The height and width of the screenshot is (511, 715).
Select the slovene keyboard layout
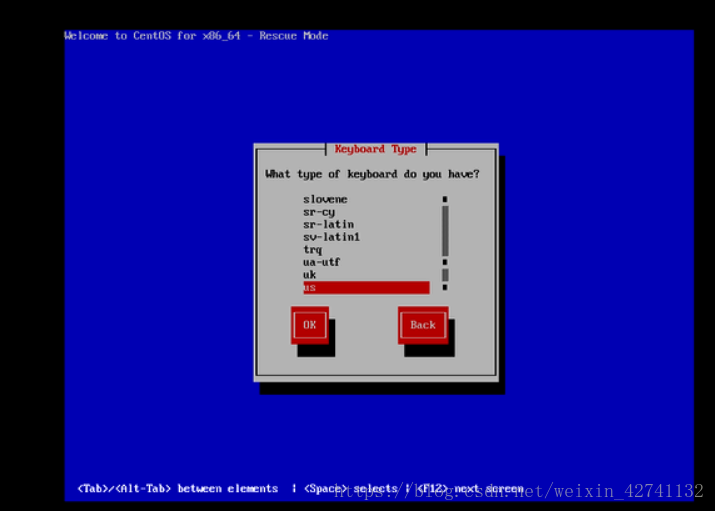[325, 199]
